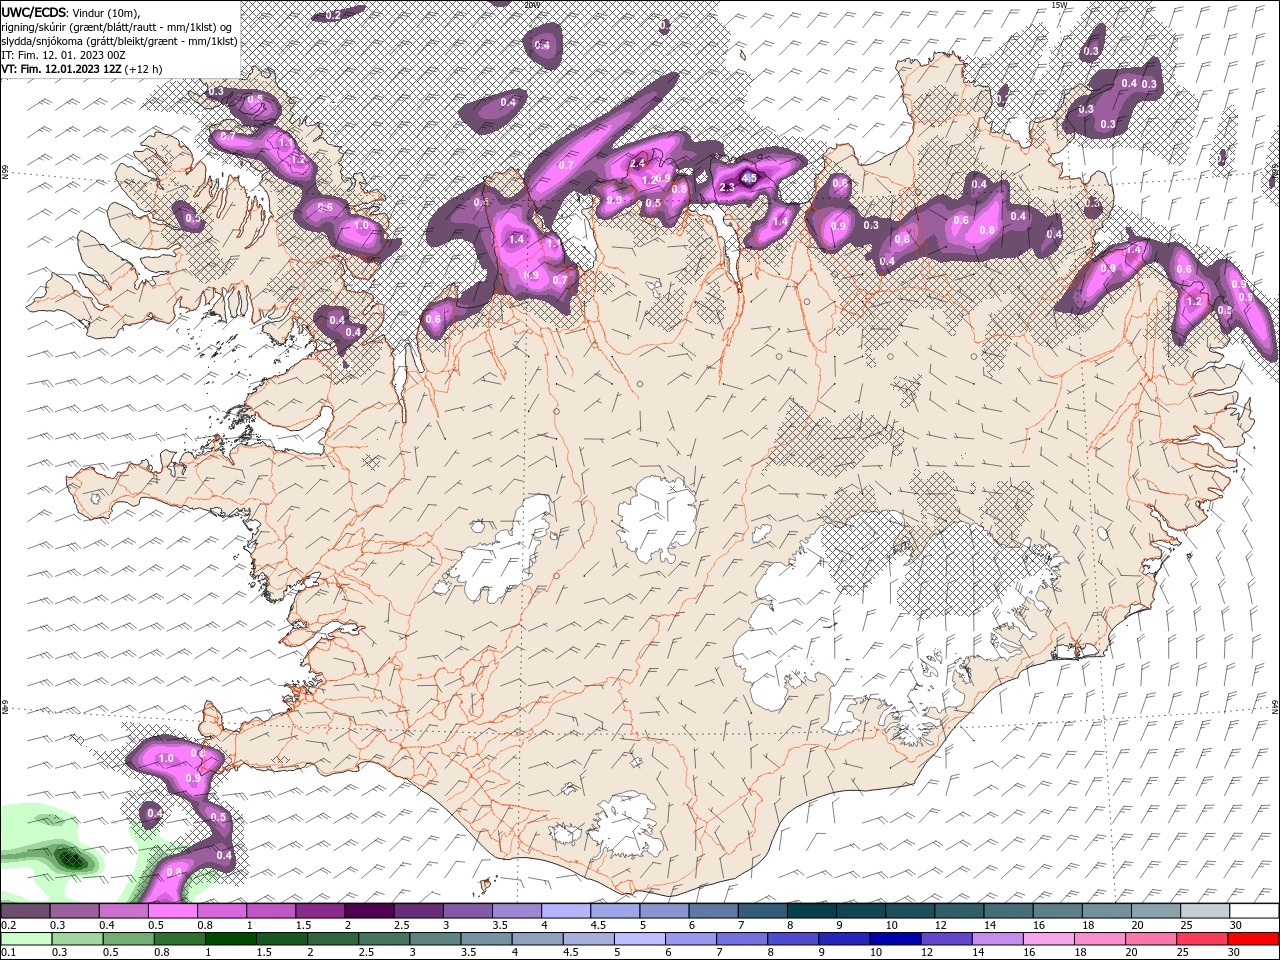
Task: Pick the white swatch ending the upper legend row
Action: [1254, 911]
